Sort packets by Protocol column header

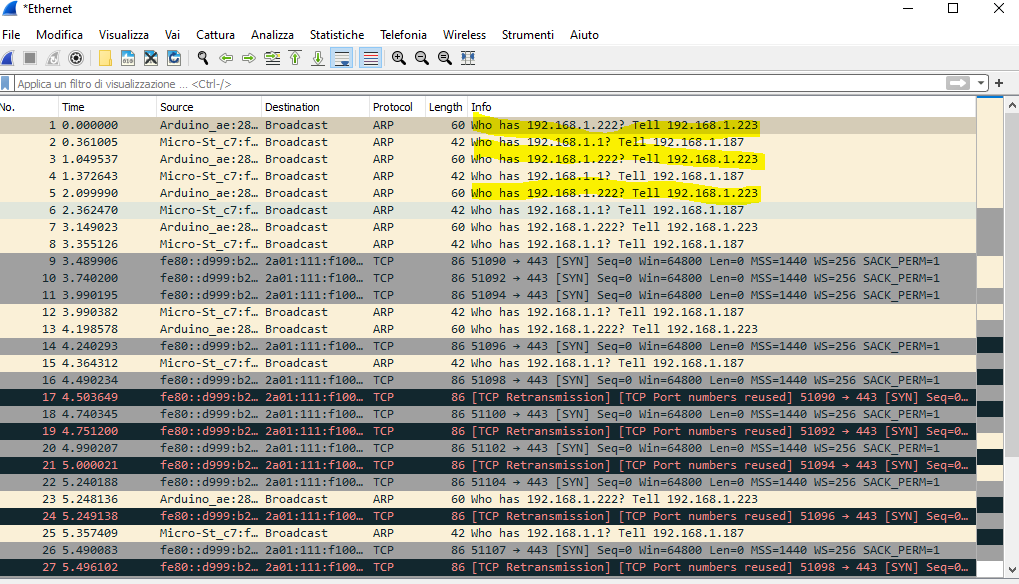pos(393,107)
